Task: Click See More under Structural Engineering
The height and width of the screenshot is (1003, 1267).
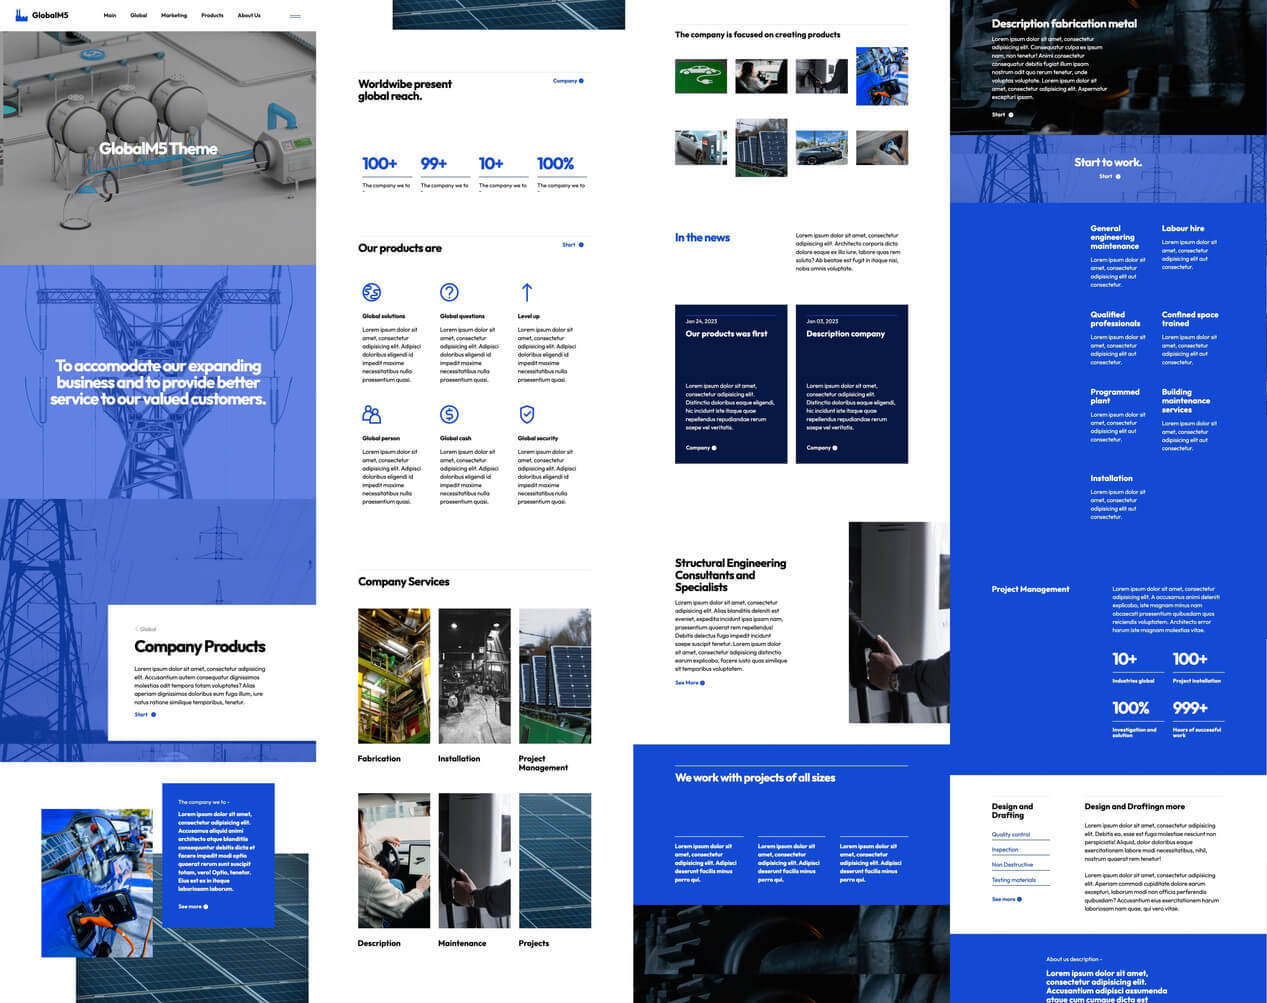Action: (x=689, y=683)
